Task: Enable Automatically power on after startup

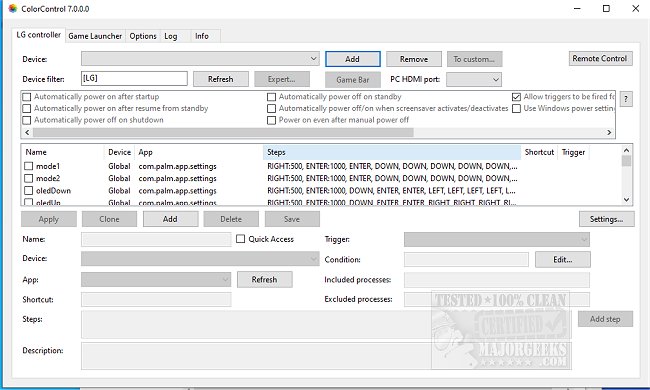Action: pyautogui.click(x=27, y=97)
